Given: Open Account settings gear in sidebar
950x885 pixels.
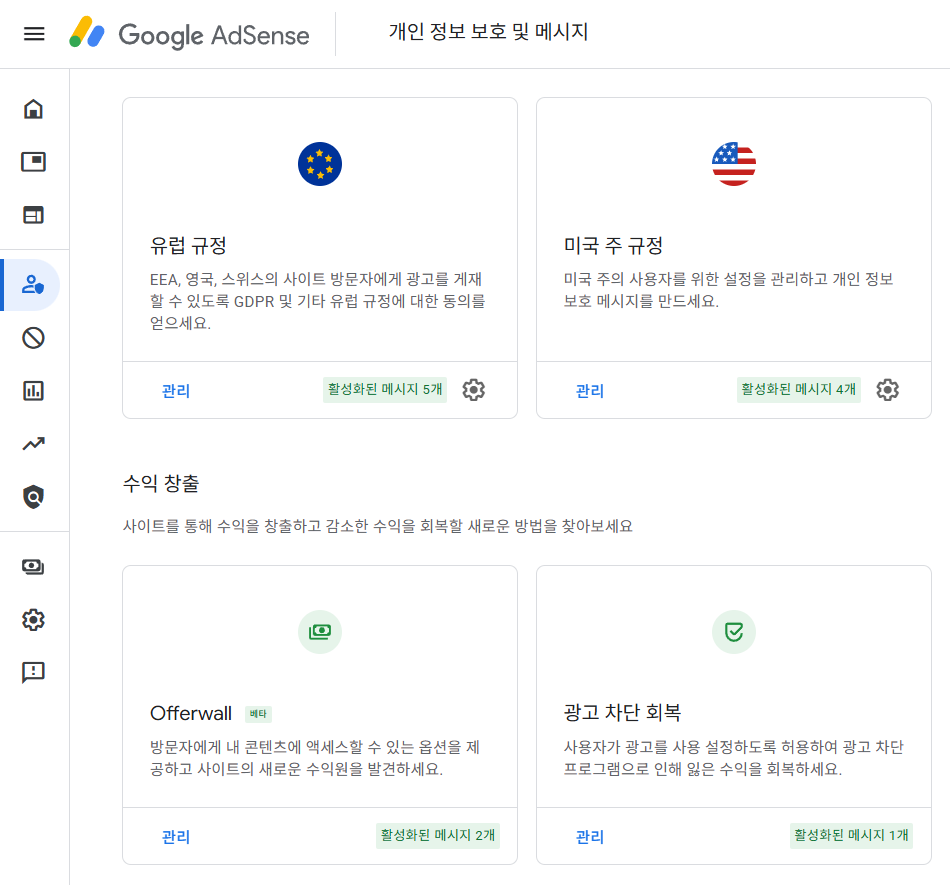Looking at the screenshot, I should [x=34, y=620].
